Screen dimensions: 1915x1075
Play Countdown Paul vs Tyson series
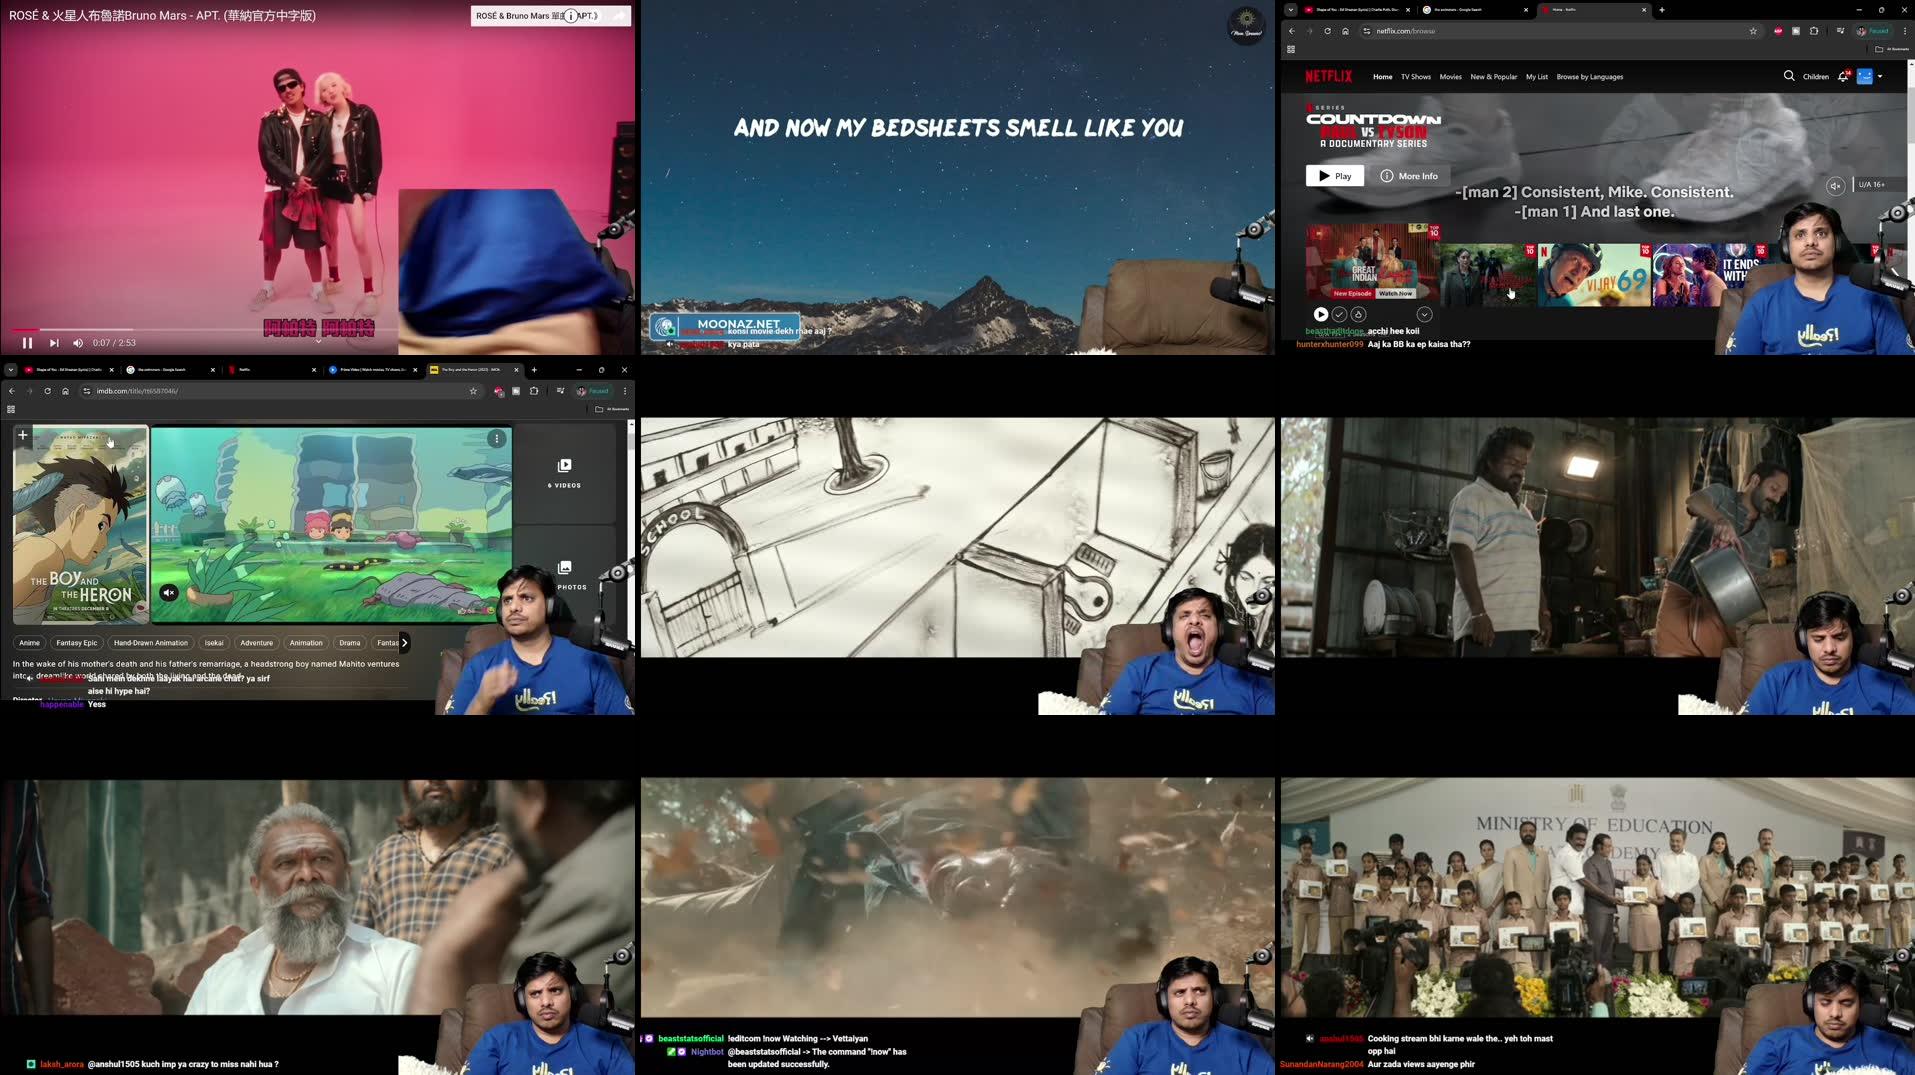pos(1334,176)
